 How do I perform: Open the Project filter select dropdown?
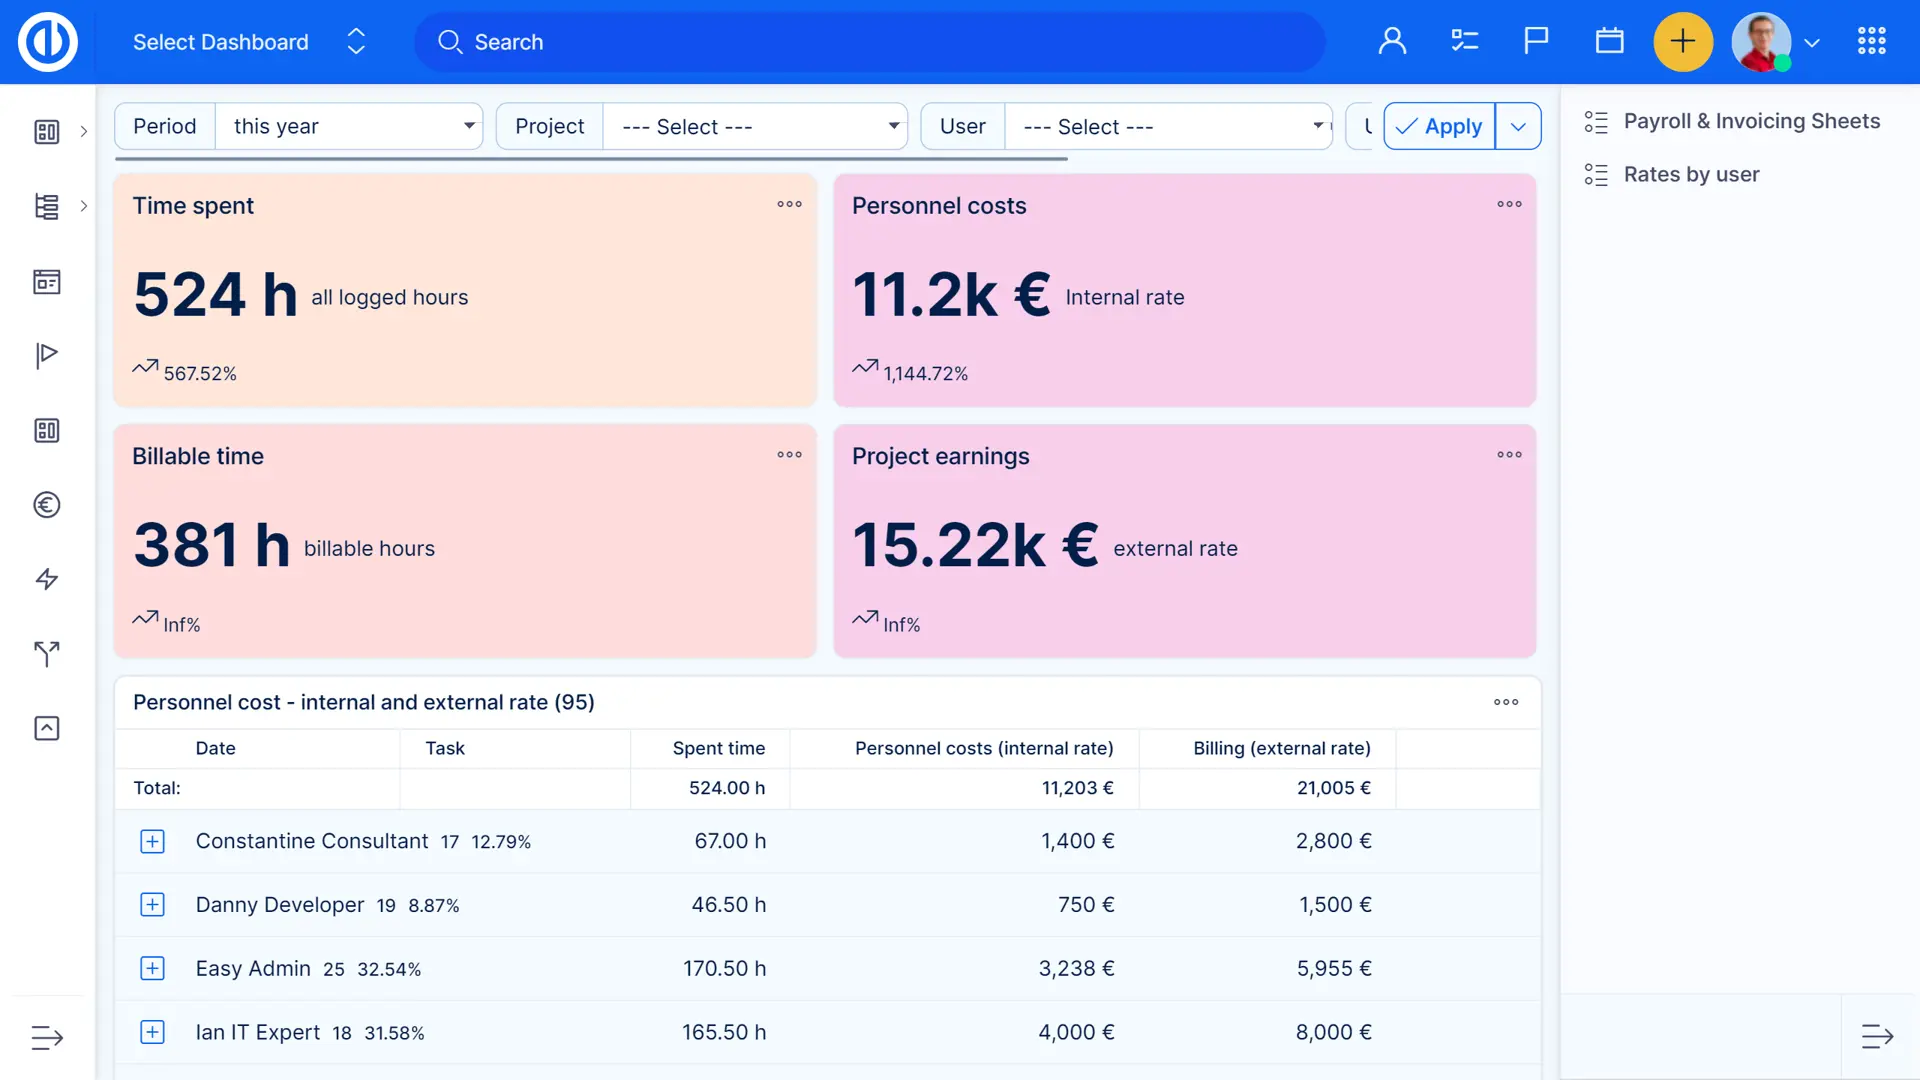755,126
